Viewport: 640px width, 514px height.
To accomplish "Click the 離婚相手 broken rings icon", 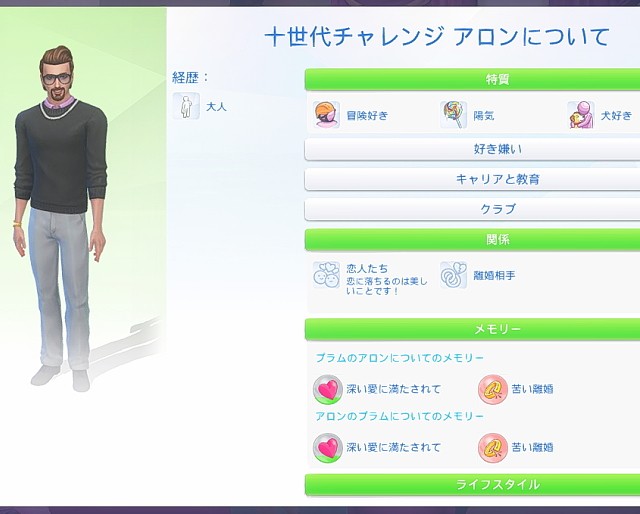I will 453,275.
